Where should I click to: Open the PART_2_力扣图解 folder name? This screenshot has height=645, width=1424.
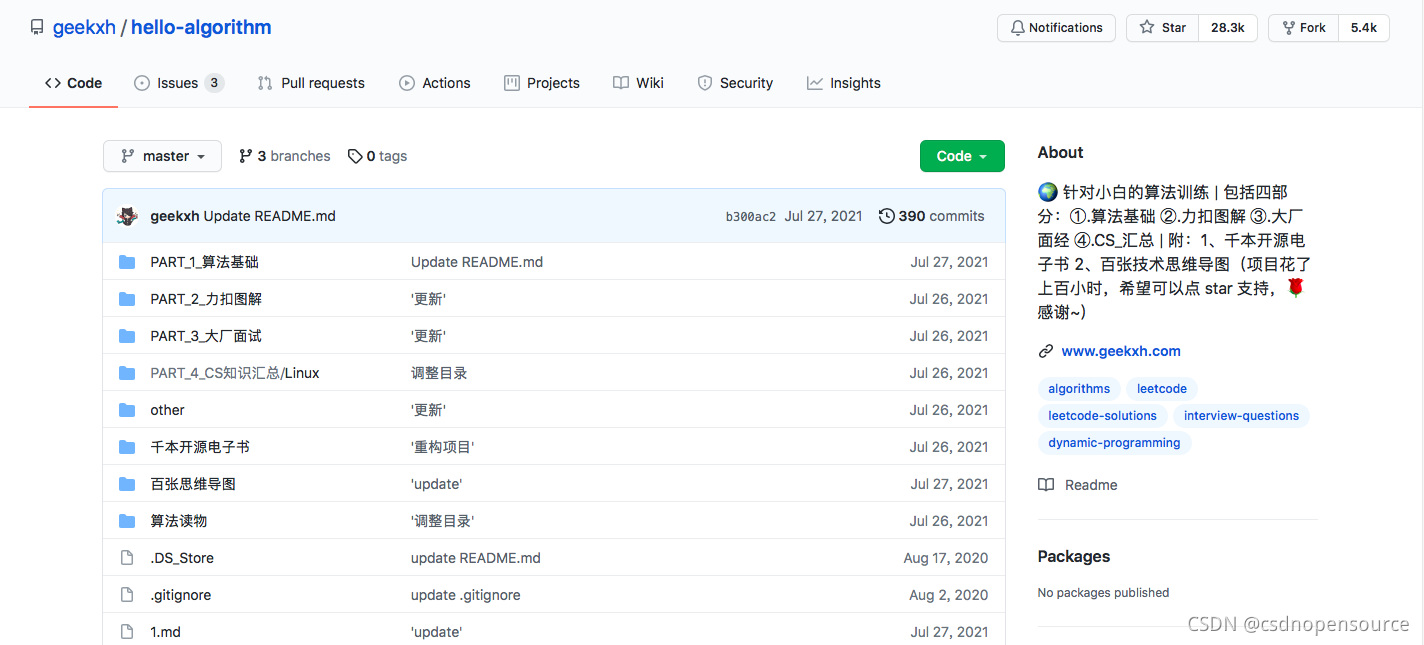[206, 299]
